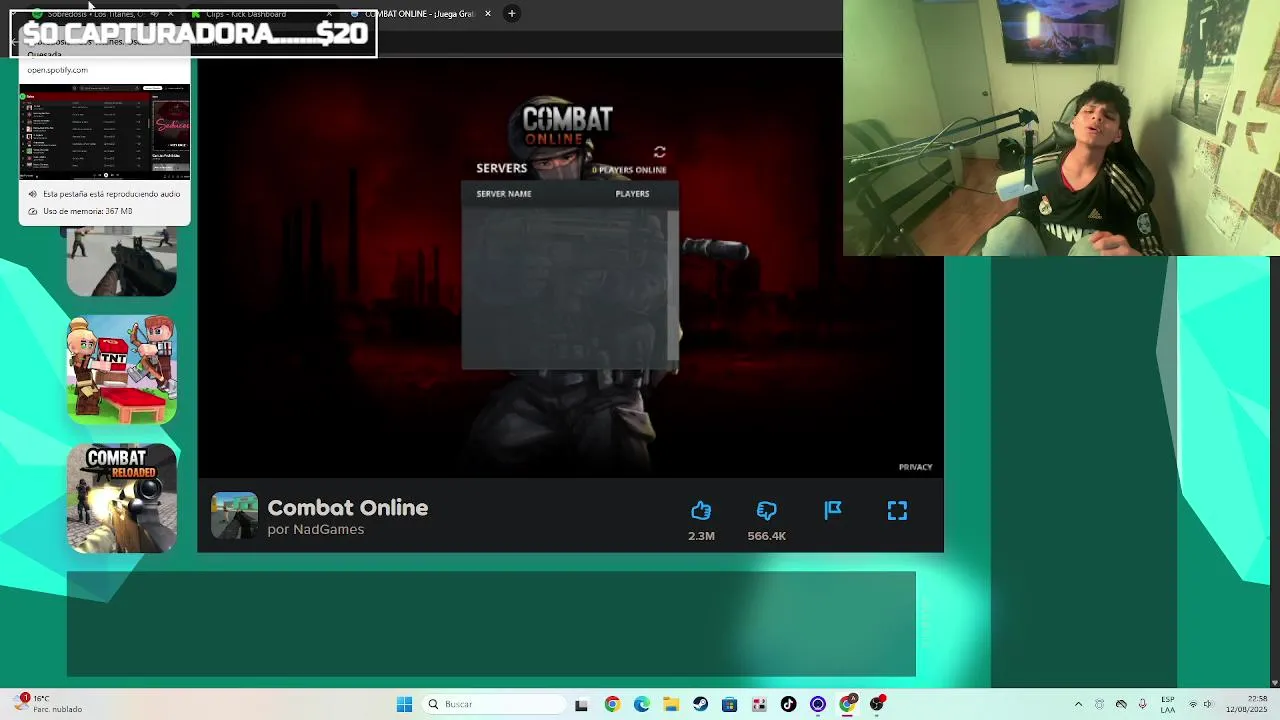Expand hidden system tray icons

(x=1078, y=704)
